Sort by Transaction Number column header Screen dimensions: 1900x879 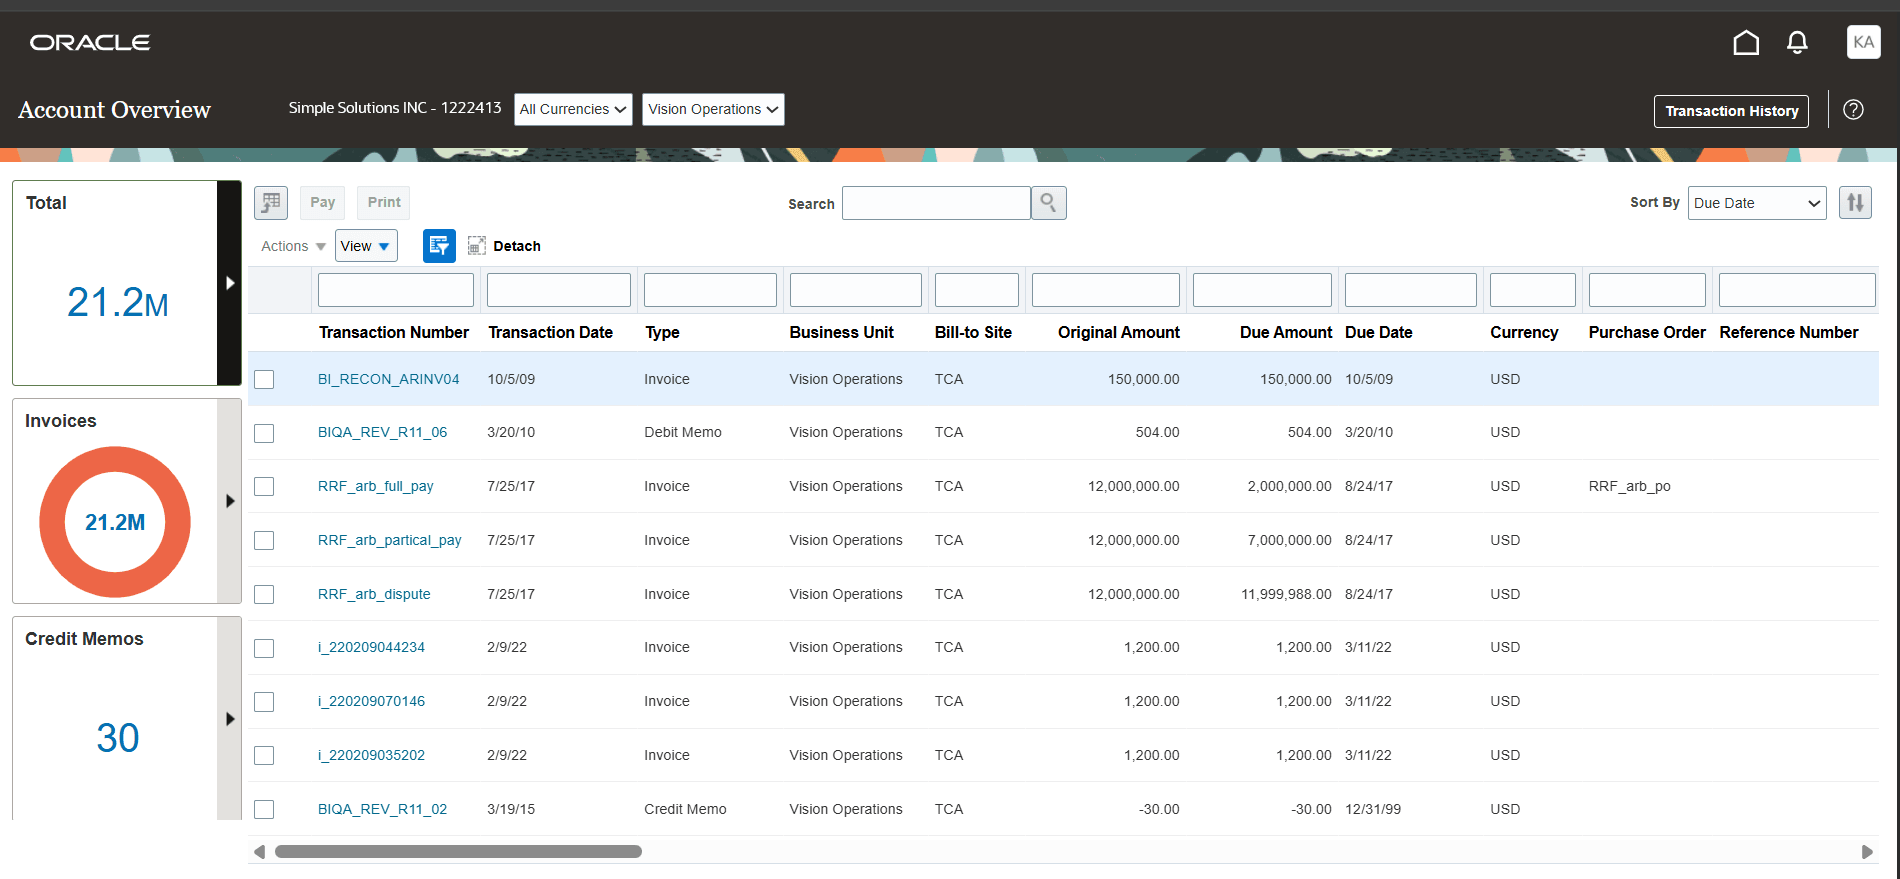click(x=394, y=332)
